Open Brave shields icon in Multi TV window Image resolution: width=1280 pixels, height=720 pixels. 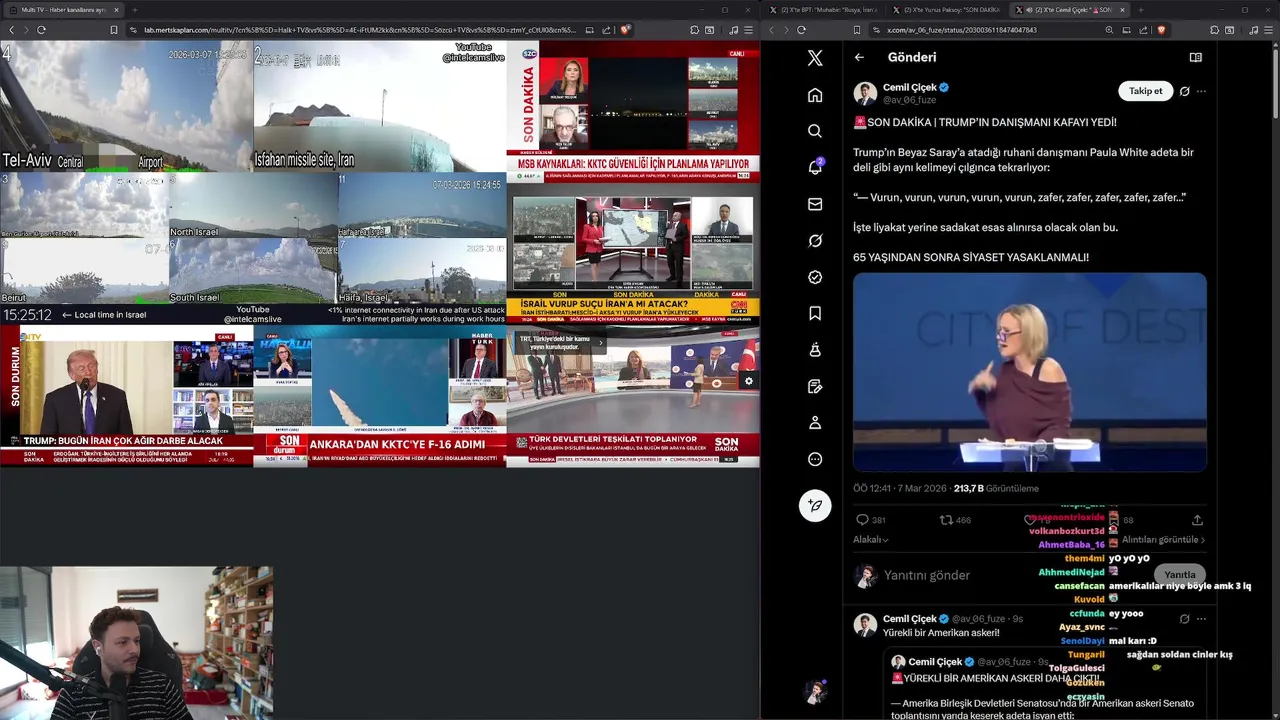point(625,30)
